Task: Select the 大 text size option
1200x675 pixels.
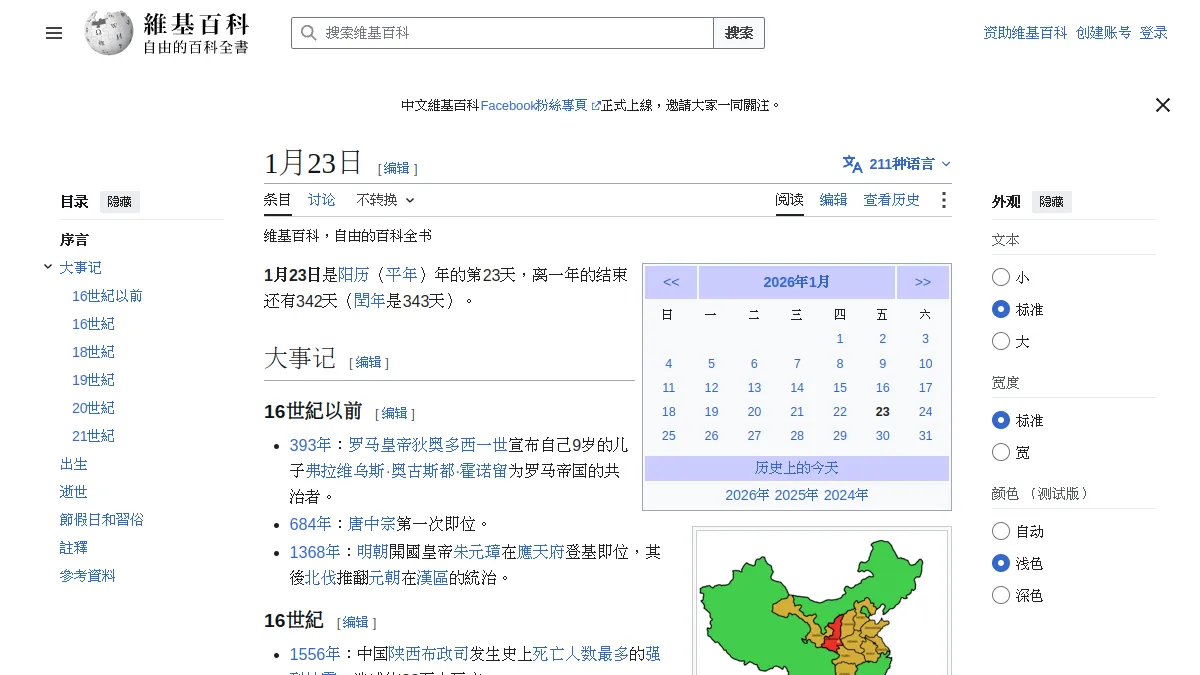Action: click(1001, 341)
